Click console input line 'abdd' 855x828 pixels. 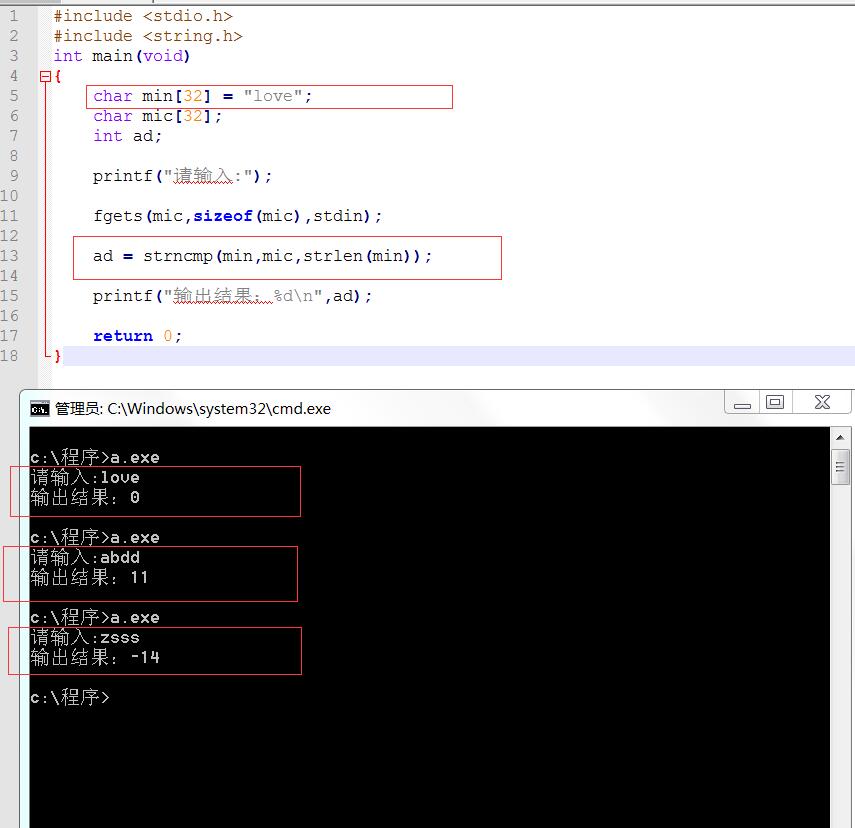coord(85,557)
